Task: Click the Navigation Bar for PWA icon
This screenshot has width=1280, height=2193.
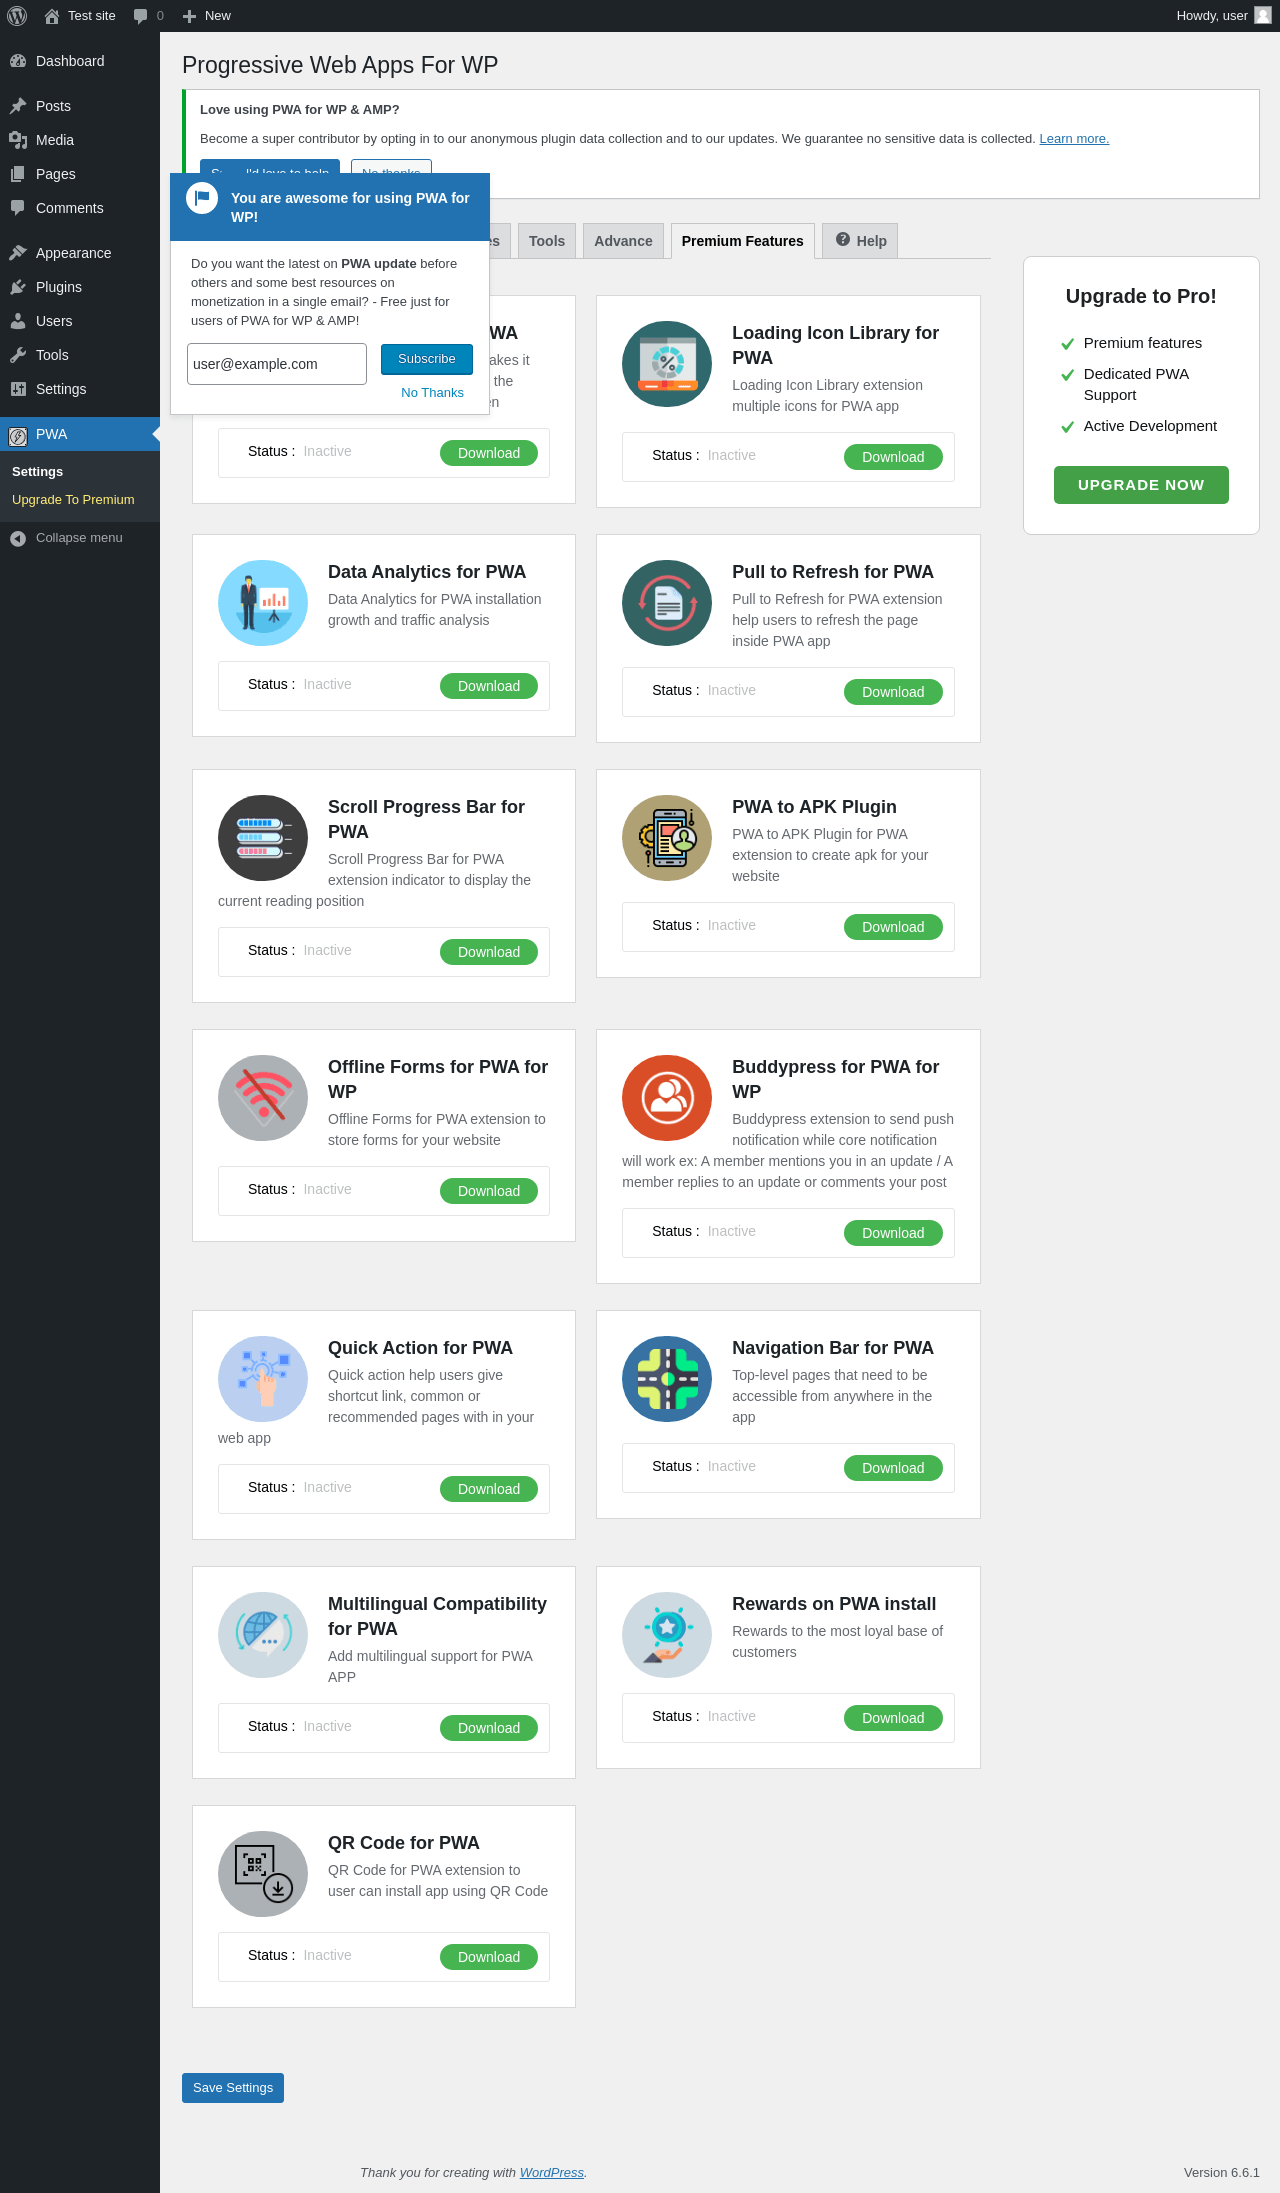Action: [x=667, y=1379]
